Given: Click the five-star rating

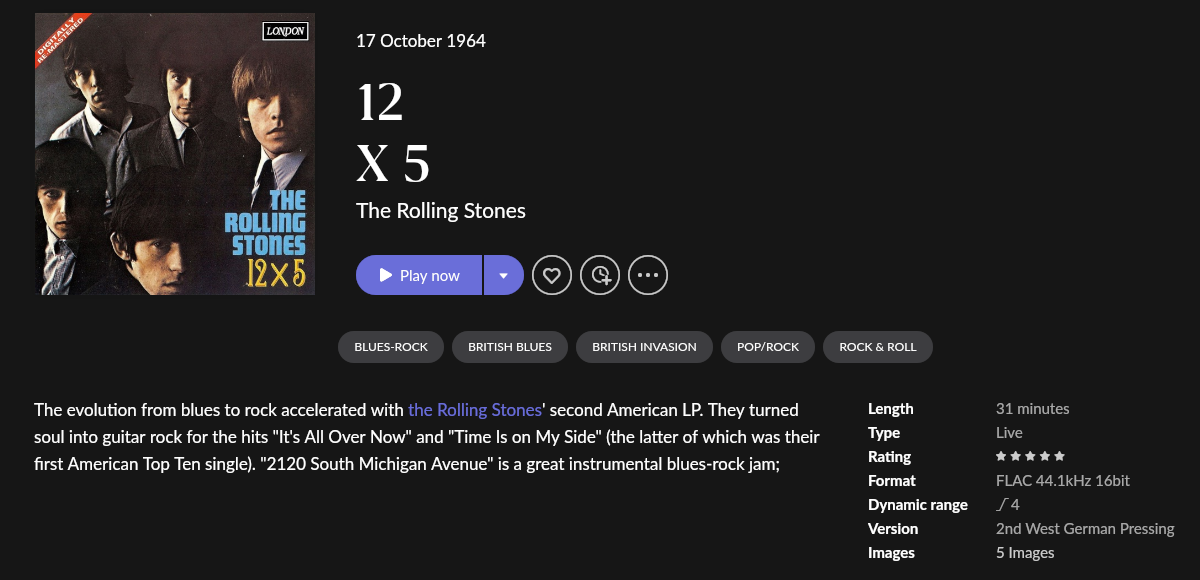Looking at the screenshot, I should tap(1030, 457).
